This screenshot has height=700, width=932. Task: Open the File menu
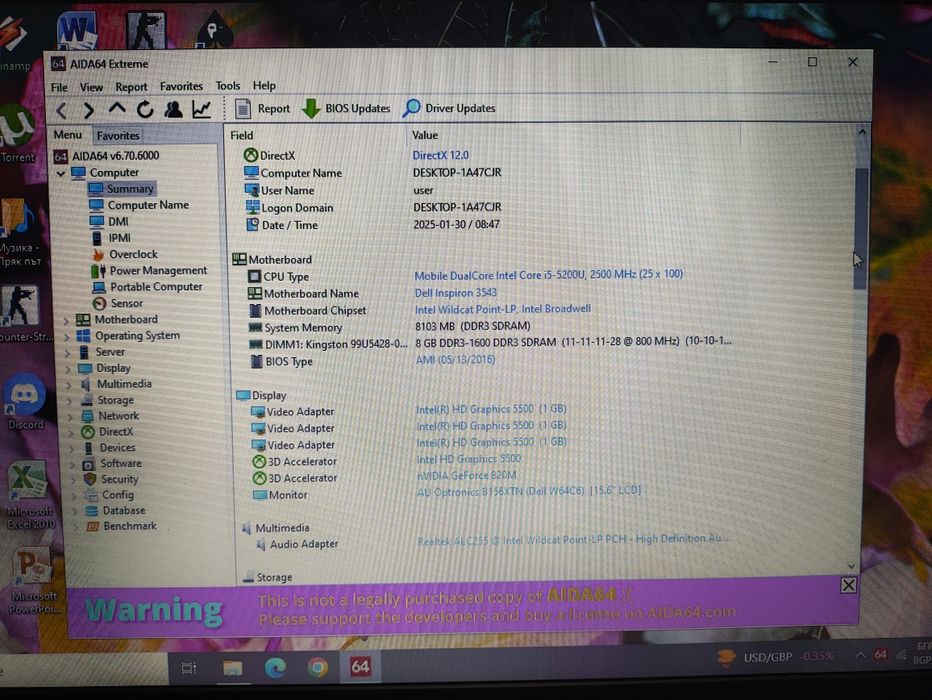[x=59, y=87]
